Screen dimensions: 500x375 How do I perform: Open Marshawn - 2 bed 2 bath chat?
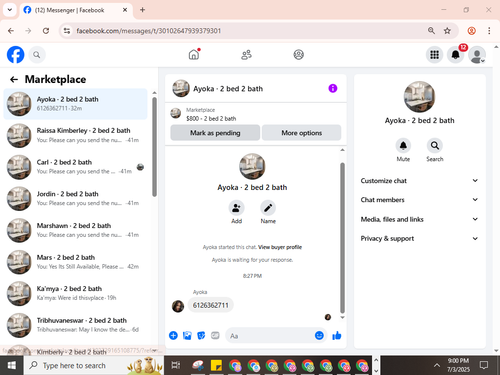point(75,230)
